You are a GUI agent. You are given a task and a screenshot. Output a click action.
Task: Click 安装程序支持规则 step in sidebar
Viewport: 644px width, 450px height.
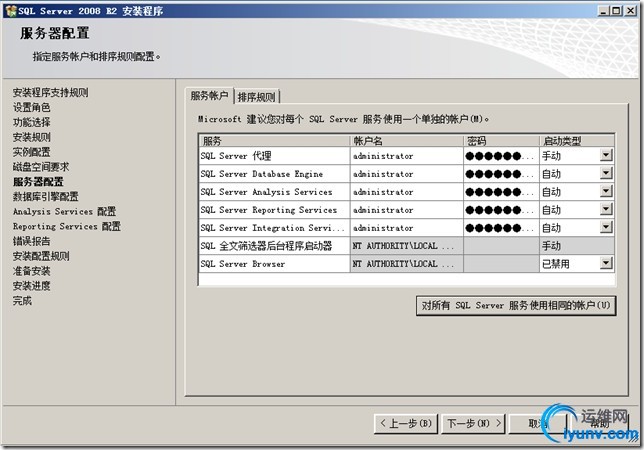(51, 92)
